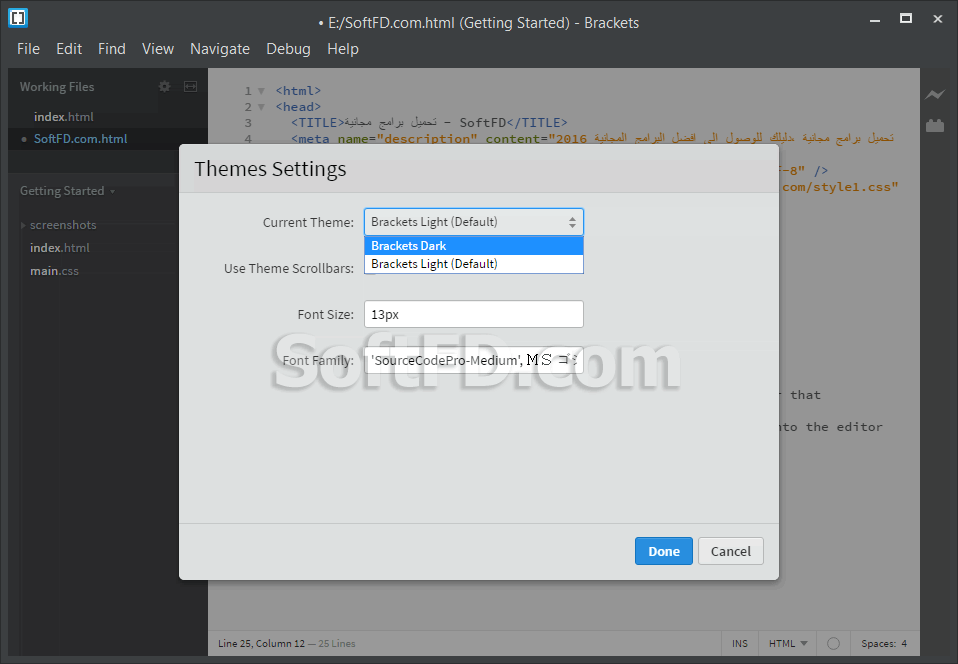Viewport: 958px width, 664px height.
Task: Open Getting Started project dropdown
Action: pyautogui.click(x=67, y=191)
